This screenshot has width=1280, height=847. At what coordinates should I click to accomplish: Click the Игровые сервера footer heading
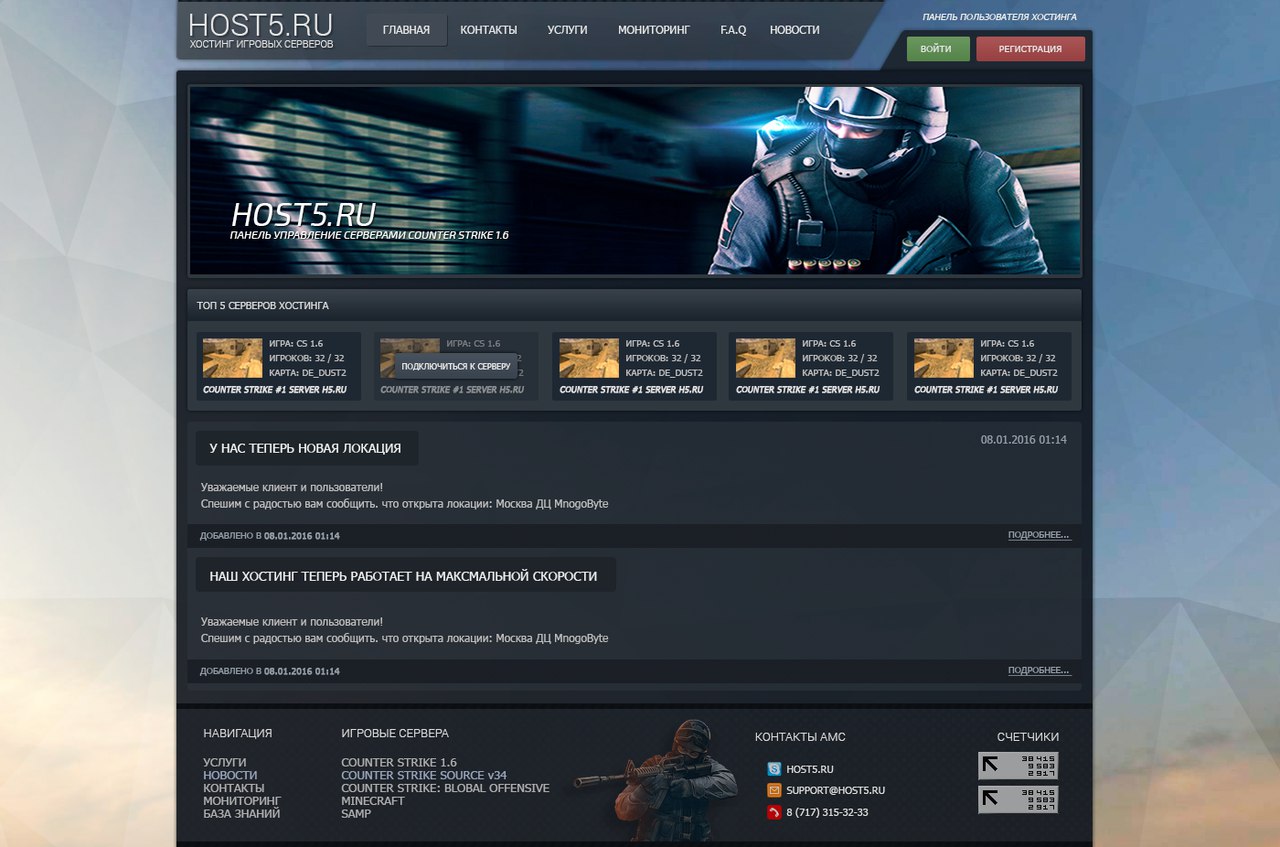395,733
